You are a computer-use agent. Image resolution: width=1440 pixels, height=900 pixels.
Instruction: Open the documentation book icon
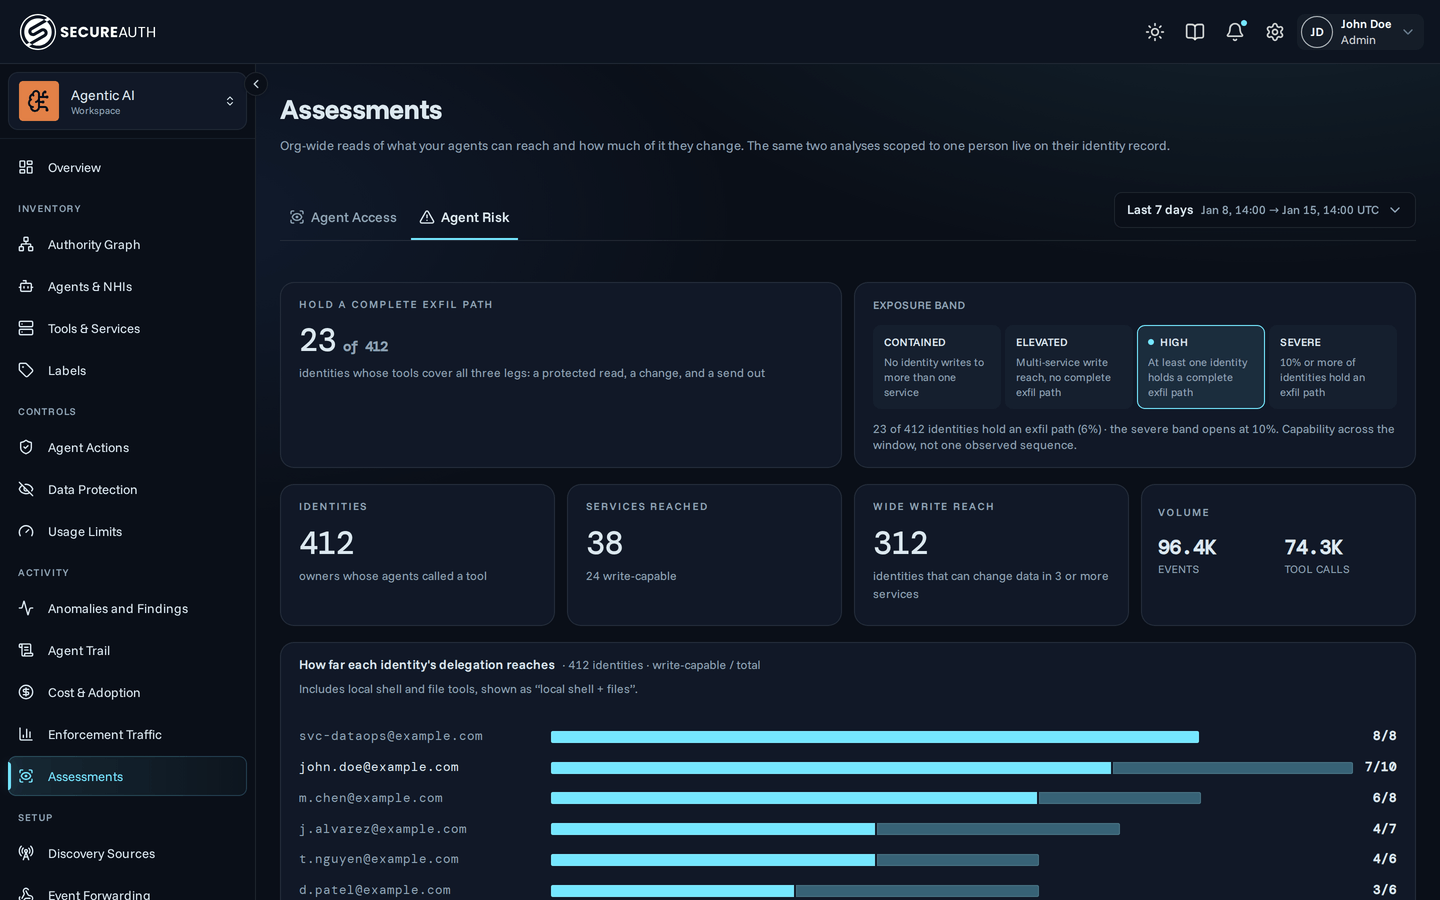tap(1195, 32)
